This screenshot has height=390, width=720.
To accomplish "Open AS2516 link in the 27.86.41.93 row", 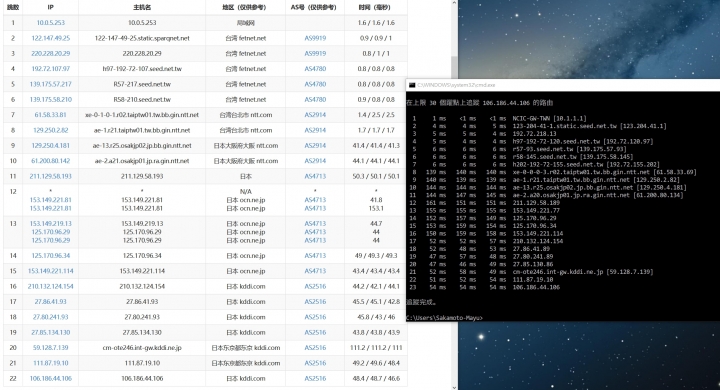I will [x=315, y=302].
